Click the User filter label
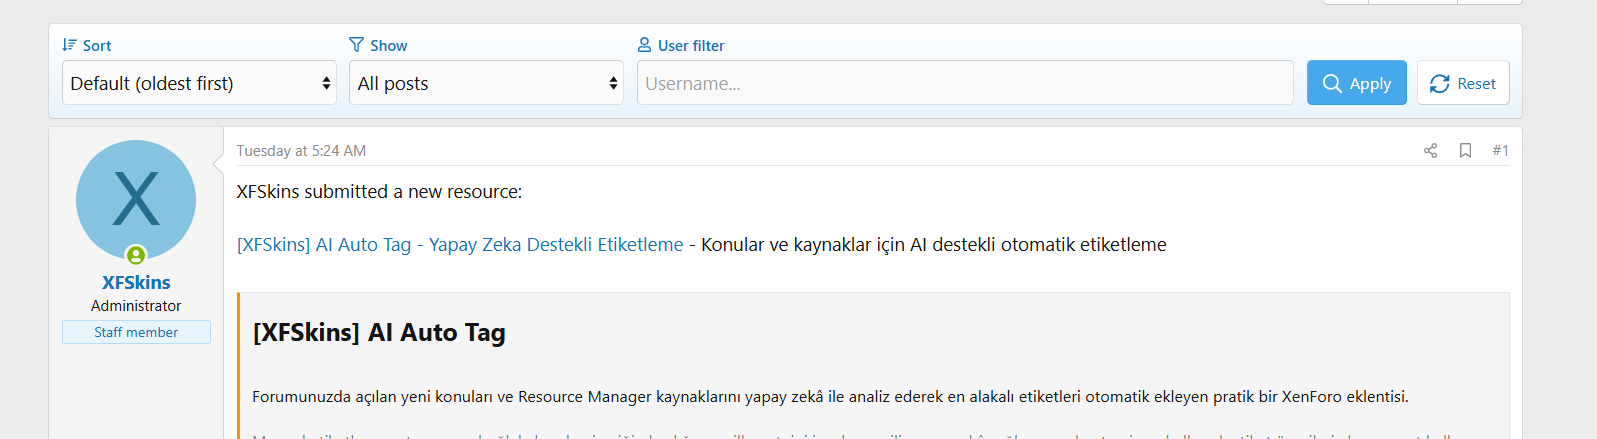The width and height of the screenshot is (1597, 439). 691,45
